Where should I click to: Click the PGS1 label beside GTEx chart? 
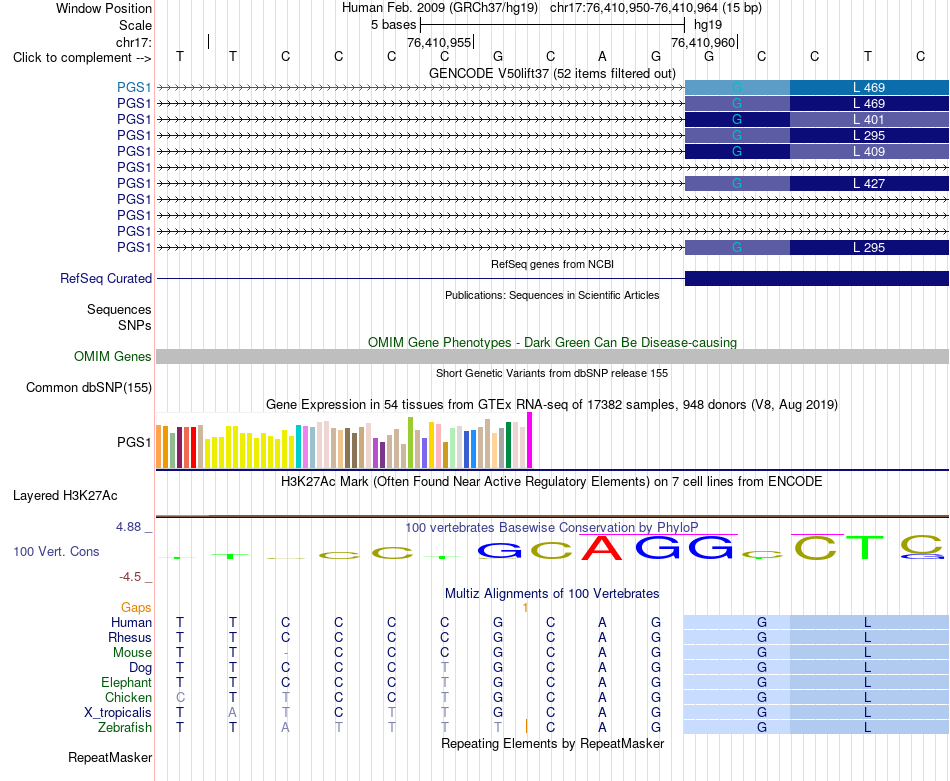click(134, 442)
